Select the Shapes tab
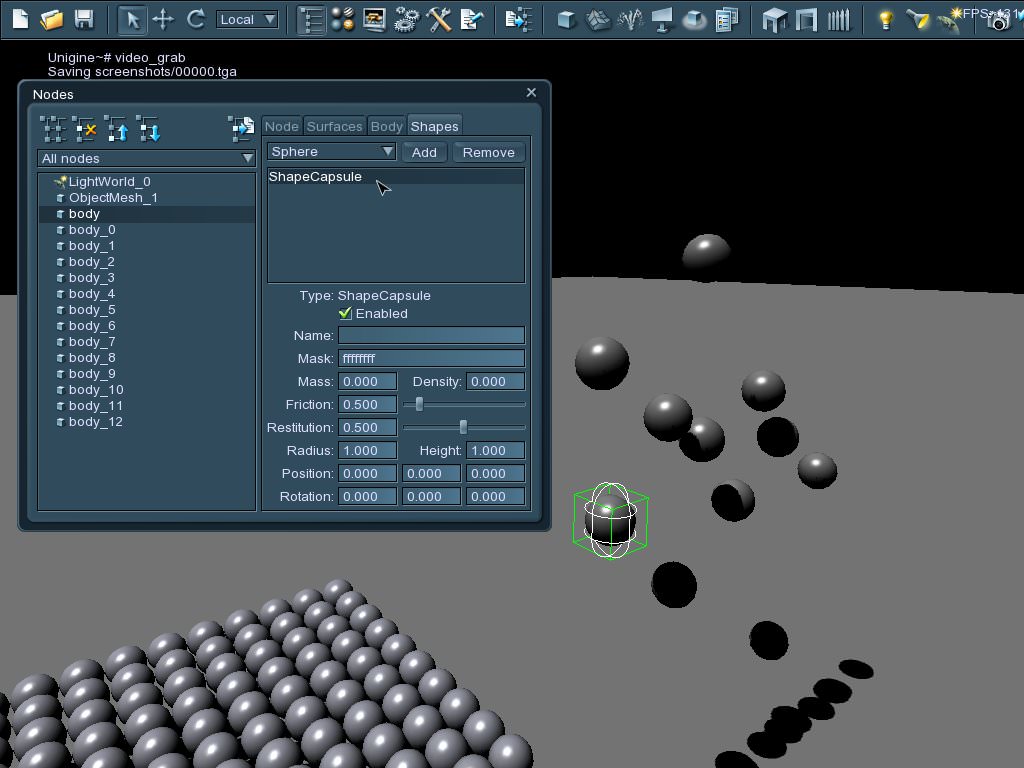The width and height of the screenshot is (1024, 768). click(434, 126)
